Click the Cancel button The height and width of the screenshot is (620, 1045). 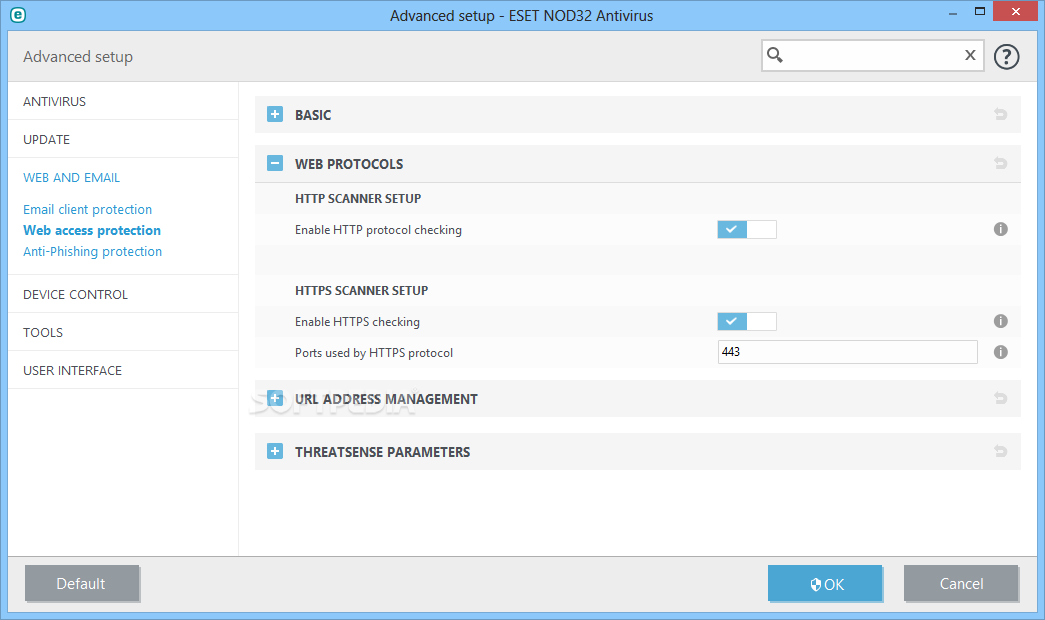coord(961,583)
